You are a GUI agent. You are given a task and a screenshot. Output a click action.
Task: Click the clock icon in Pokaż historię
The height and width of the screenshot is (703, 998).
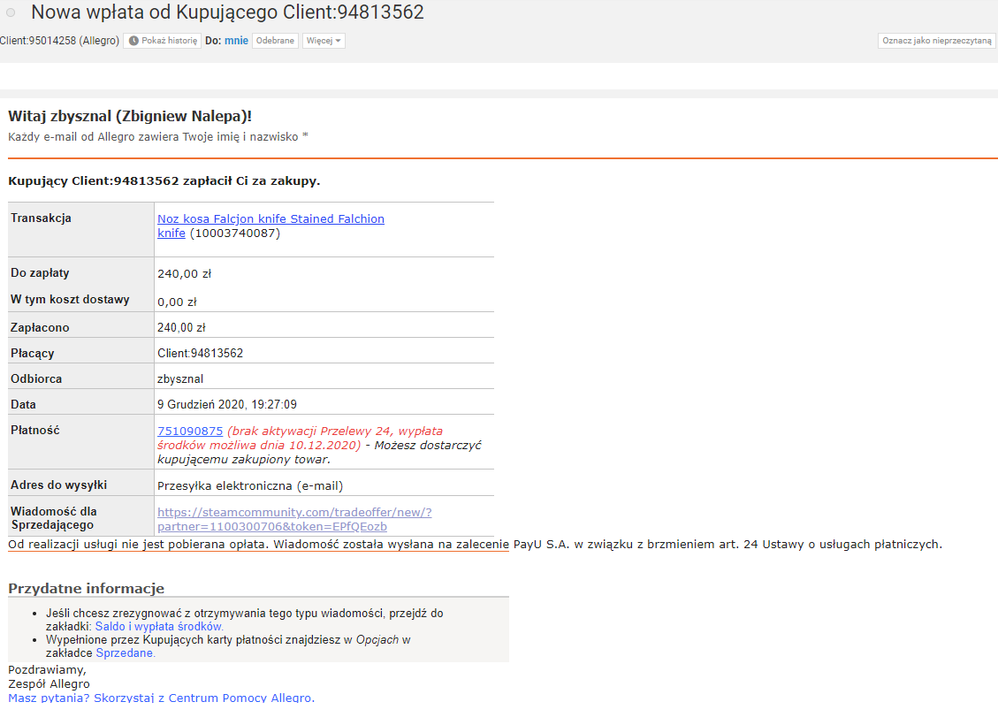point(134,41)
